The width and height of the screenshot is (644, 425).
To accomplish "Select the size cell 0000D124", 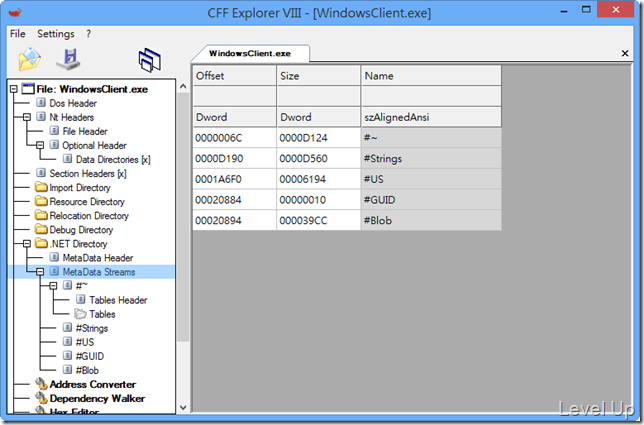I will [x=319, y=138].
